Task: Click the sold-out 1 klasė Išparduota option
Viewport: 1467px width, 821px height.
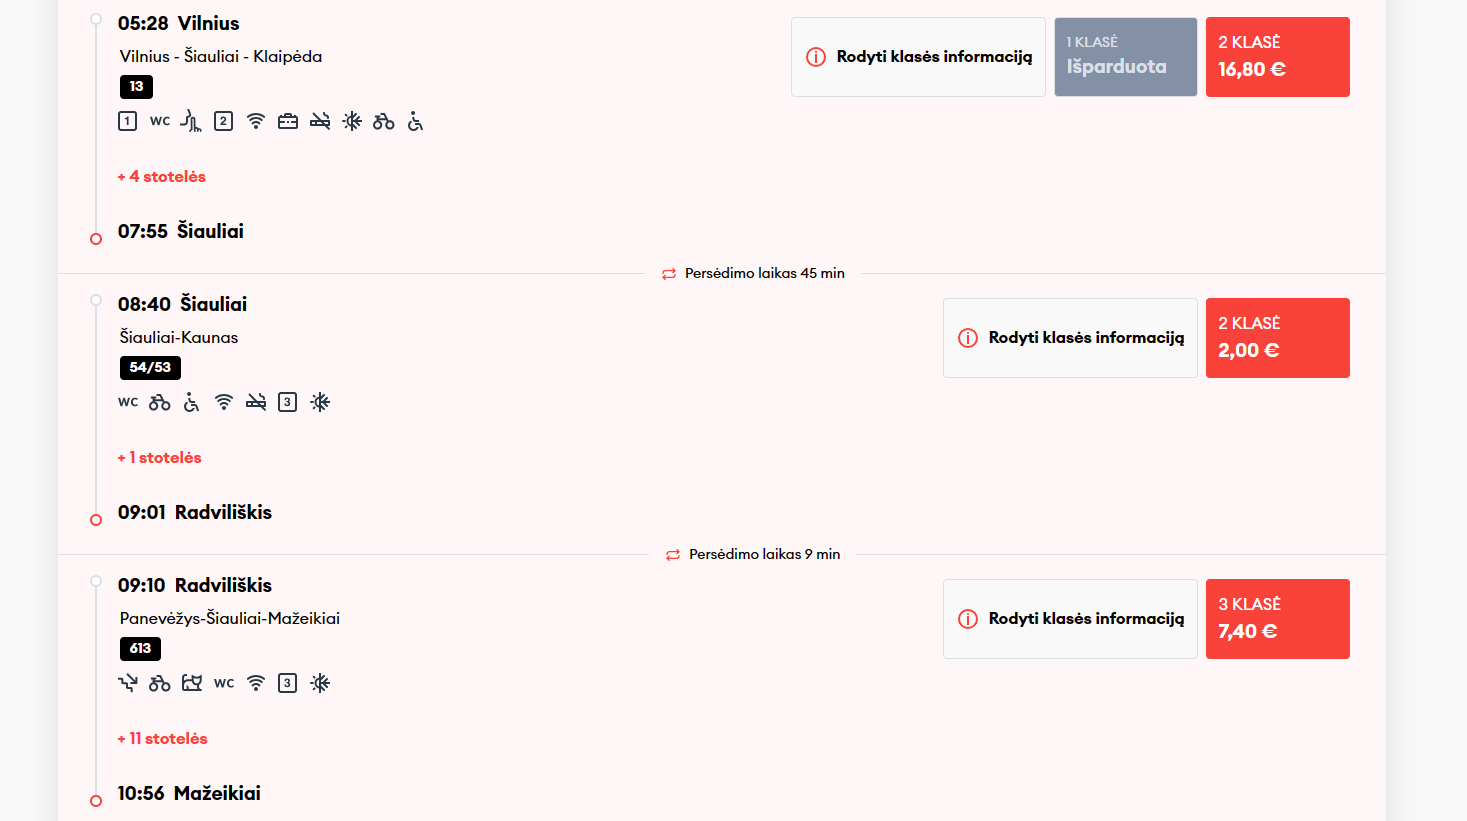Action: click(x=1125, y=57)
